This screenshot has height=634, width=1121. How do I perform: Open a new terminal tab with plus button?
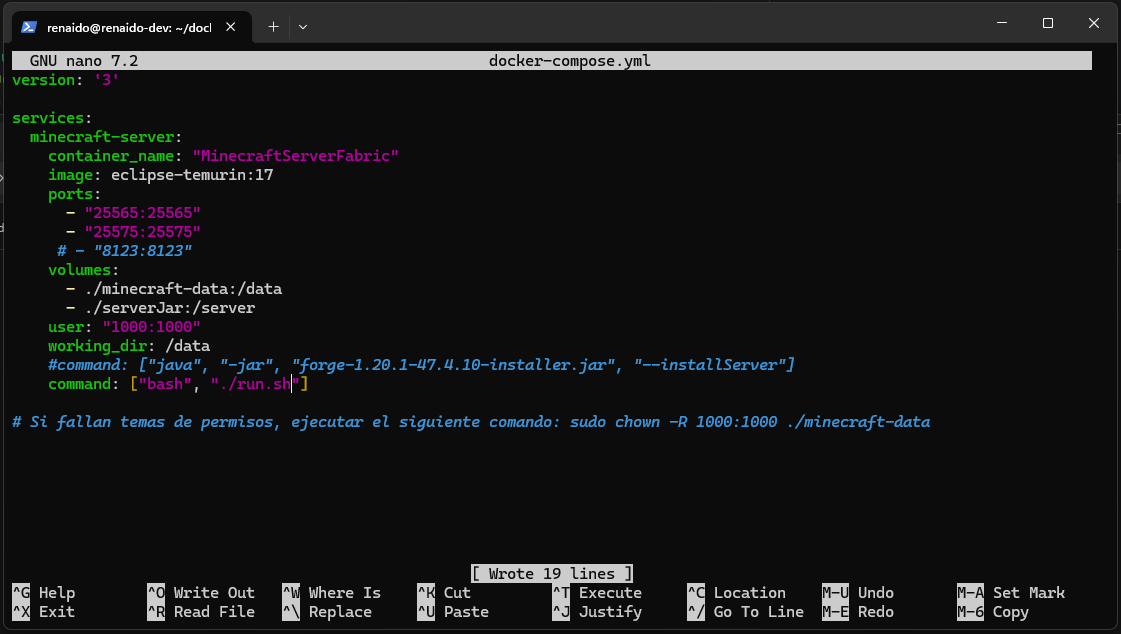pos(273,26)
